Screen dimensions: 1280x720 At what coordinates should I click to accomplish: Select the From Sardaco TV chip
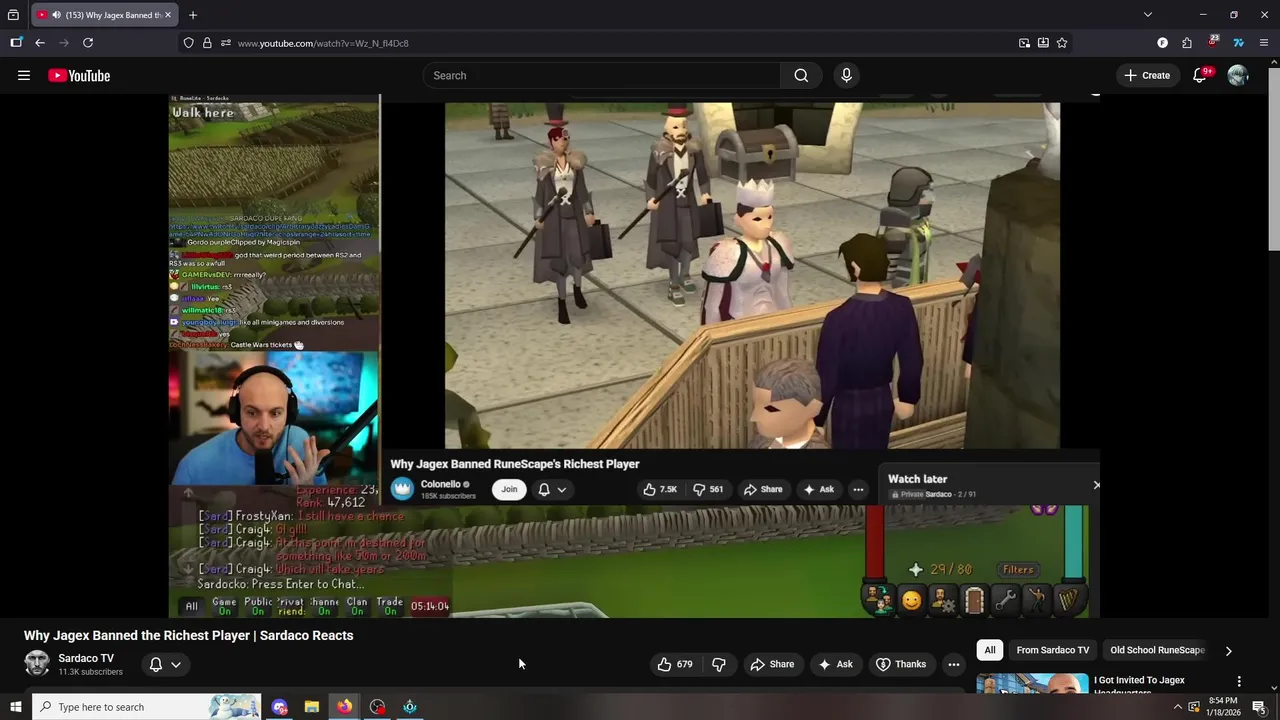click(1053, 650)
